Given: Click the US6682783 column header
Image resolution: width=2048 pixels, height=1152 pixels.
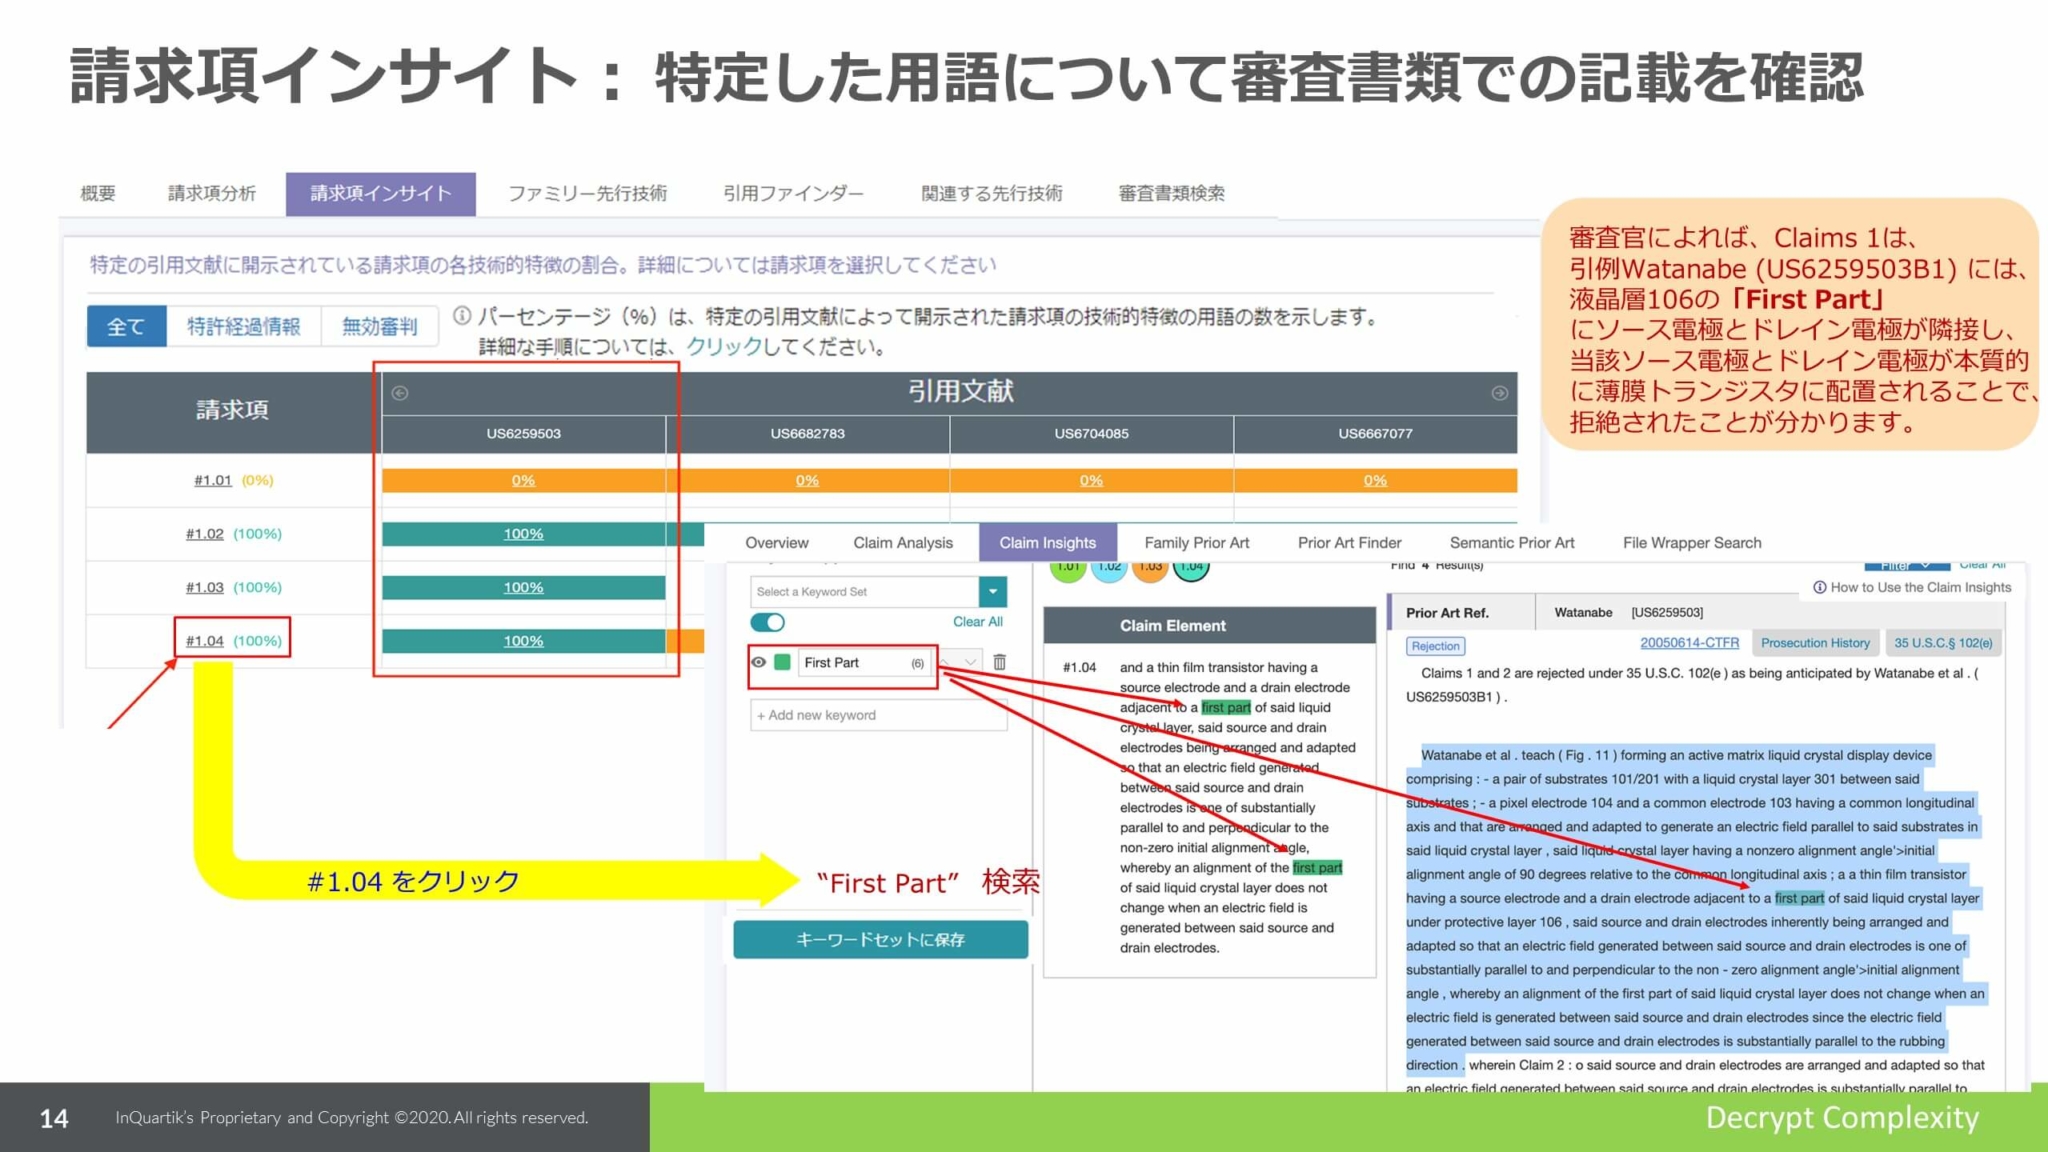Looking at the screenshot, I should tap(807, 434).
